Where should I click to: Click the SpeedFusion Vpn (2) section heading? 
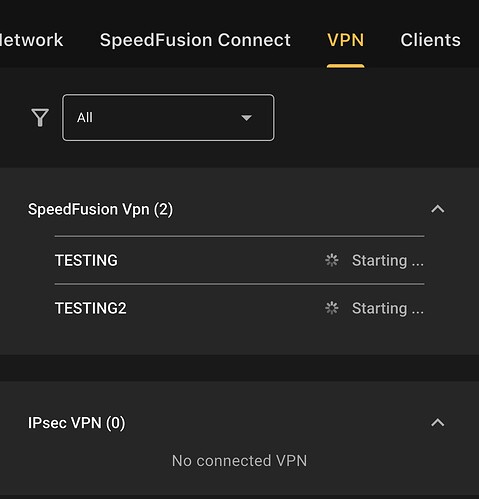pyautogui.click(x=100, y=210)
